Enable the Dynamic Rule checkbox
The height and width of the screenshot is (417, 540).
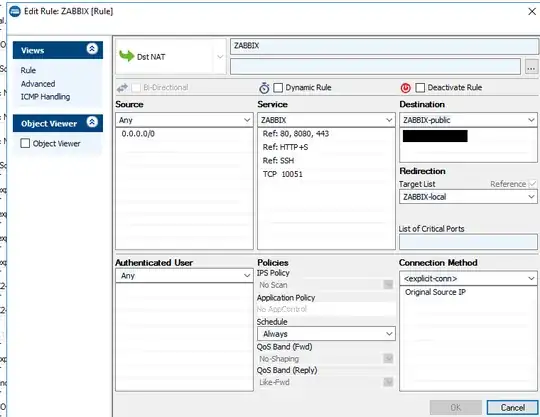point(278,88)
